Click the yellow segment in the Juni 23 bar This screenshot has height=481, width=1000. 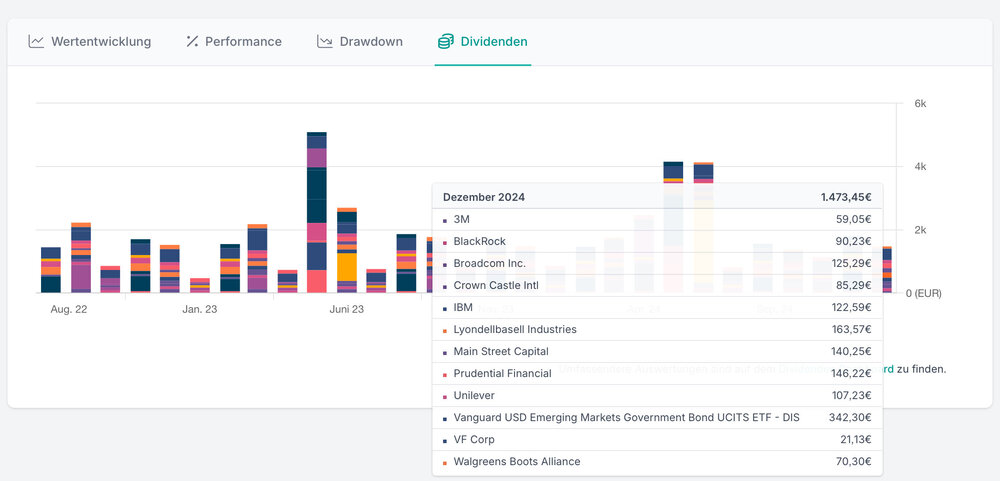(347, 267)
